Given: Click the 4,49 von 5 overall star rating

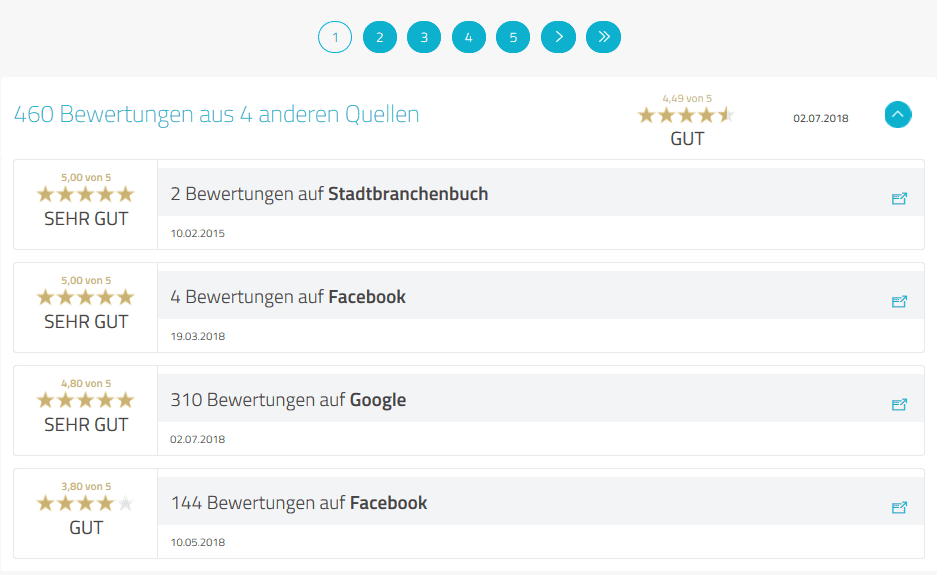Looking at the screenshot, I should [686, 115].
